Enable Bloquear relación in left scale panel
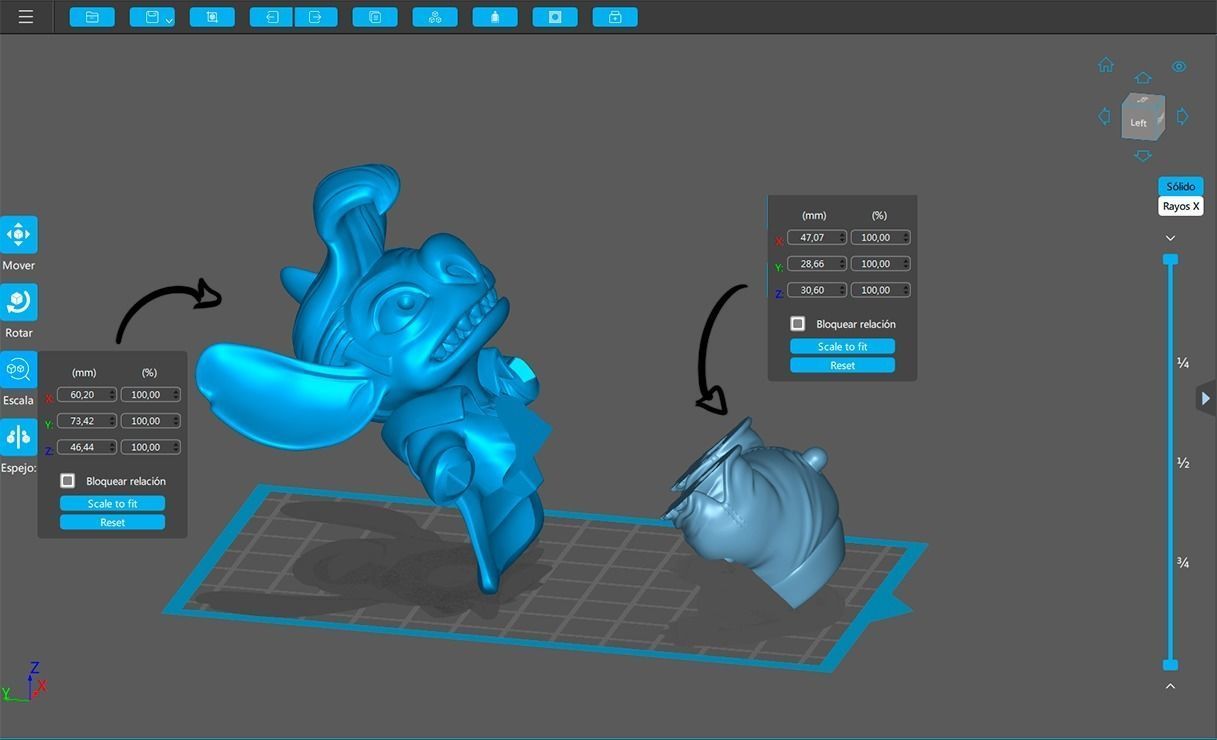1217x740 pixels. click(68, 481)
